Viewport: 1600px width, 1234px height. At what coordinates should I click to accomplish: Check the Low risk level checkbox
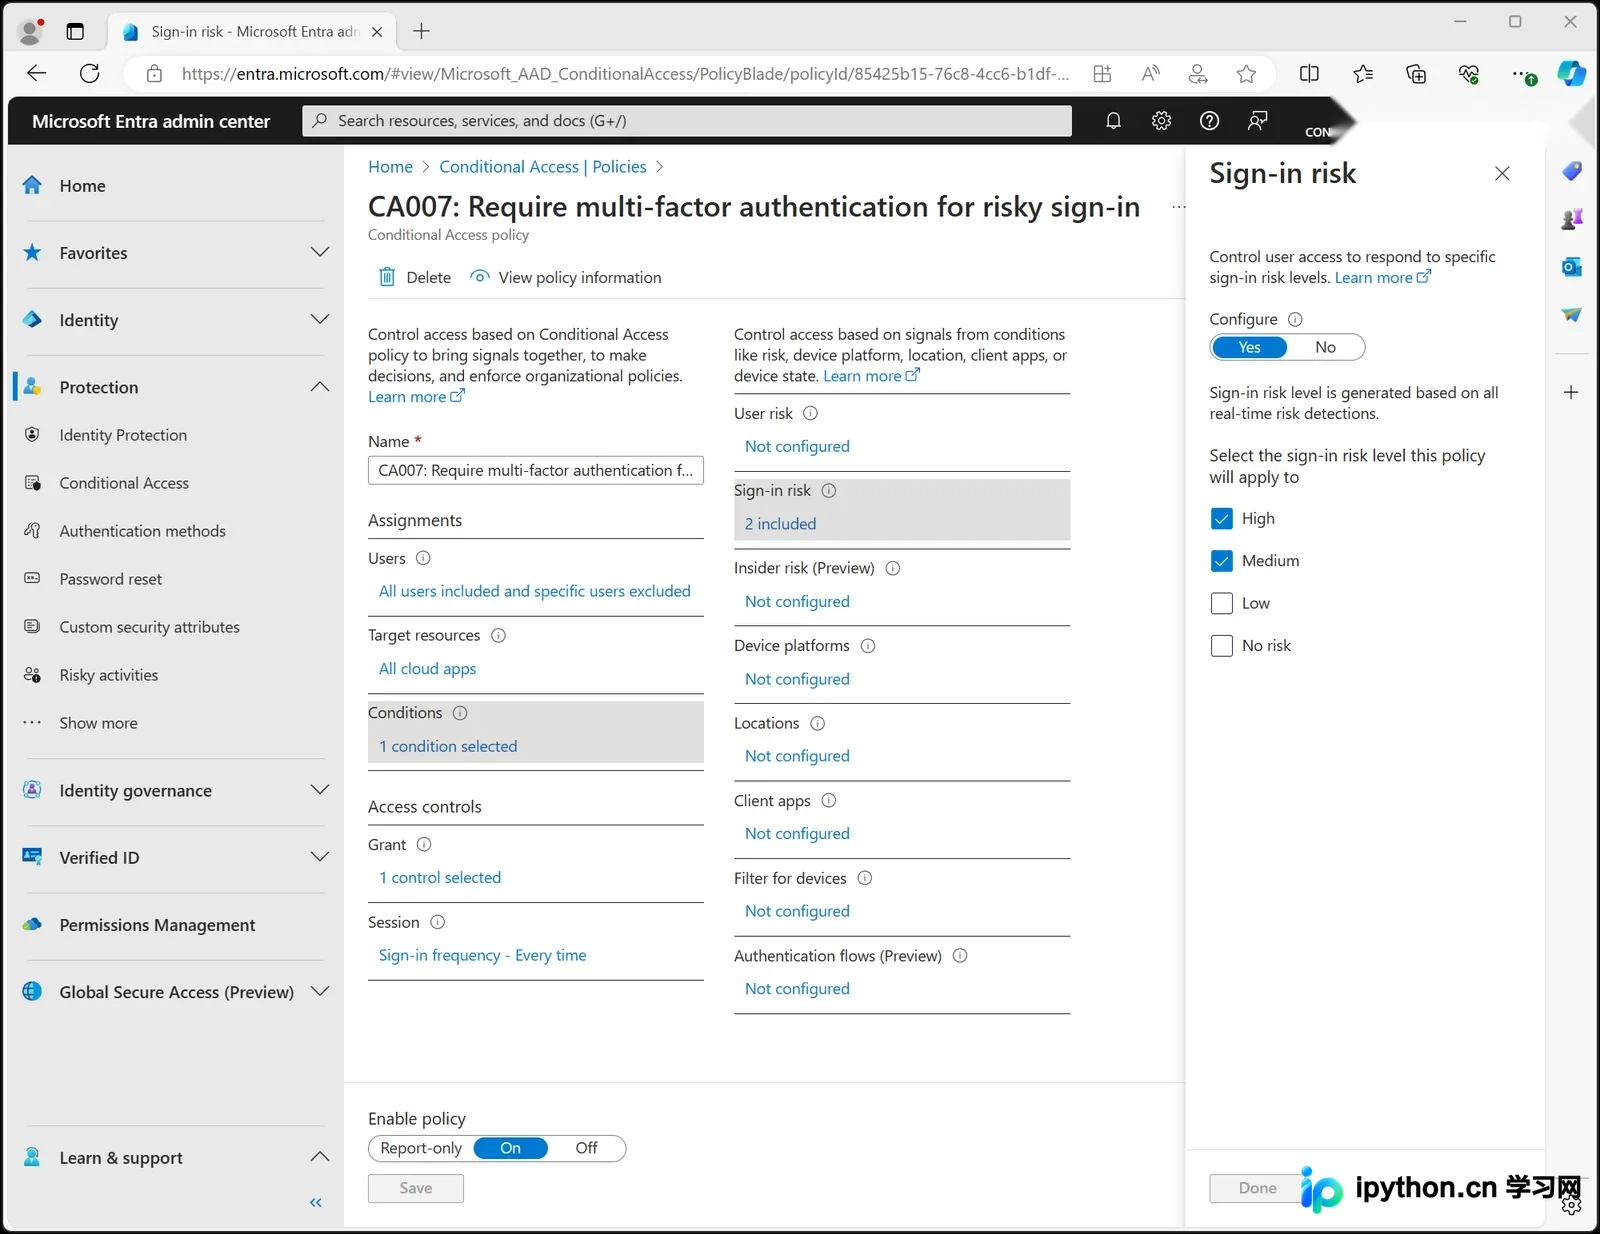[1221, 603]
